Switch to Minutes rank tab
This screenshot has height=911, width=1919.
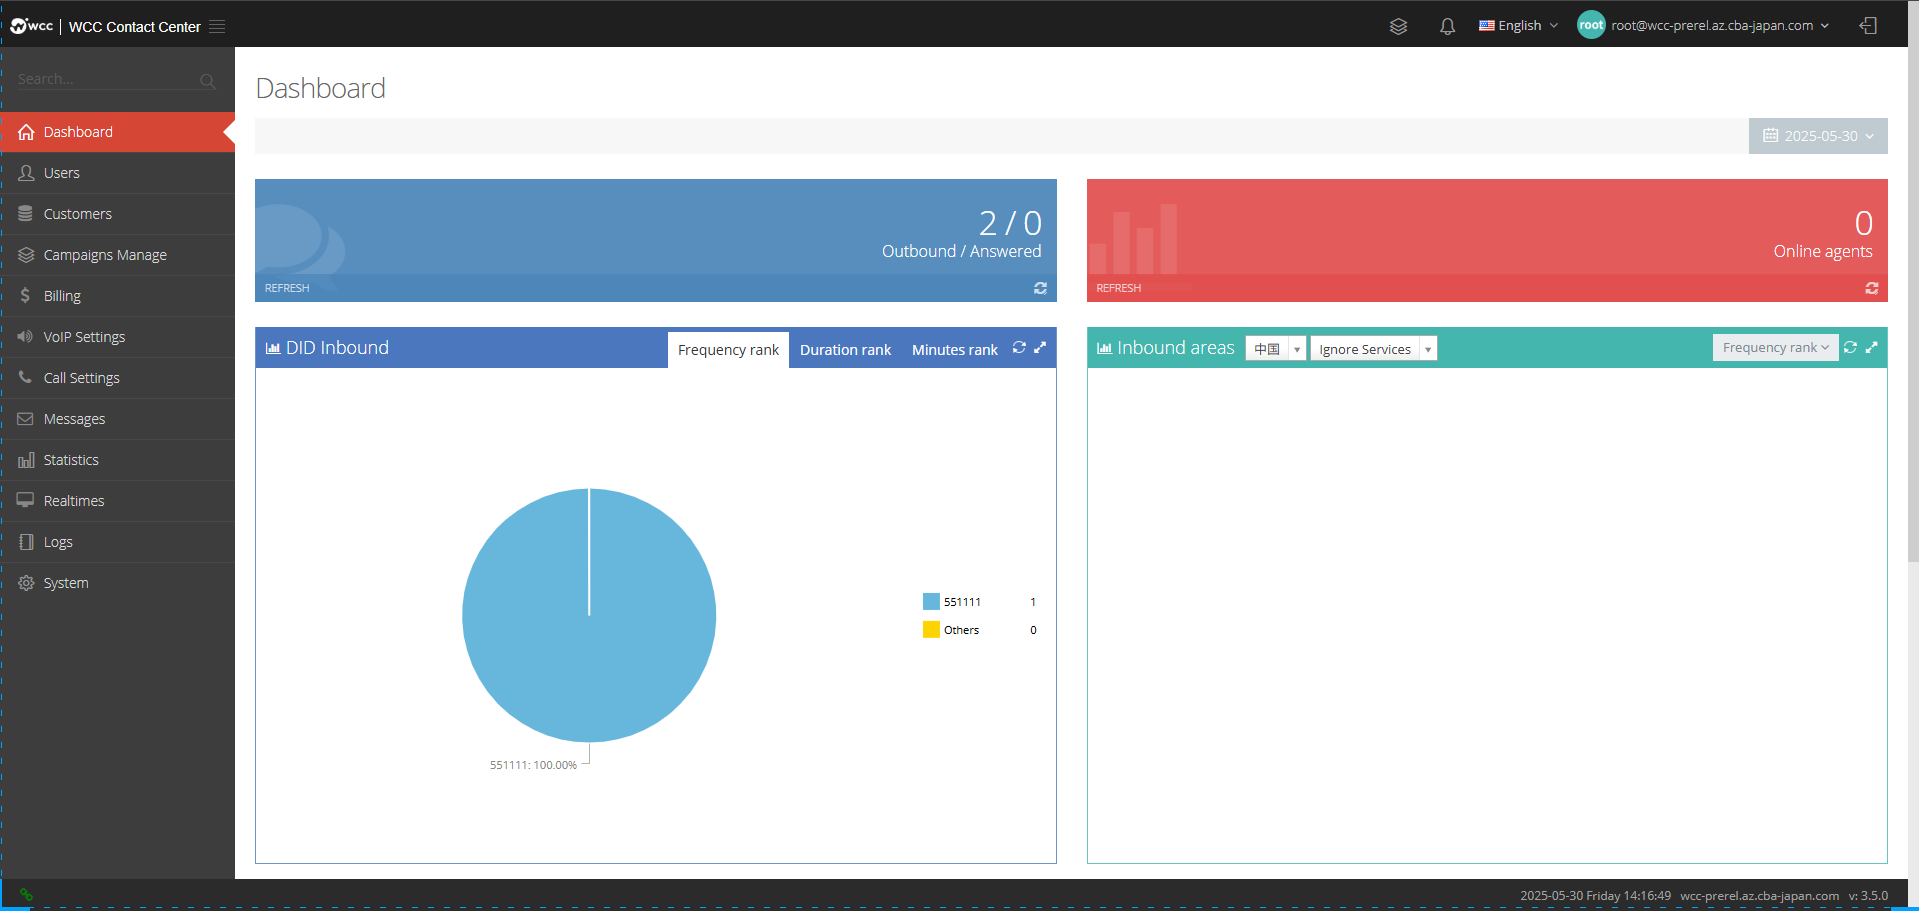(954, 350)
